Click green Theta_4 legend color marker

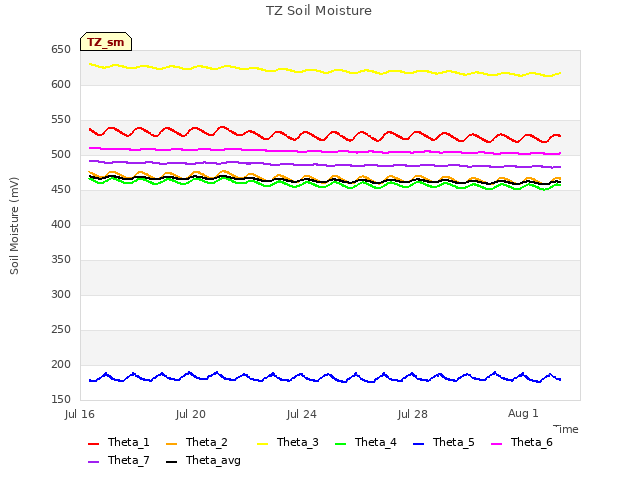[340, 444]
